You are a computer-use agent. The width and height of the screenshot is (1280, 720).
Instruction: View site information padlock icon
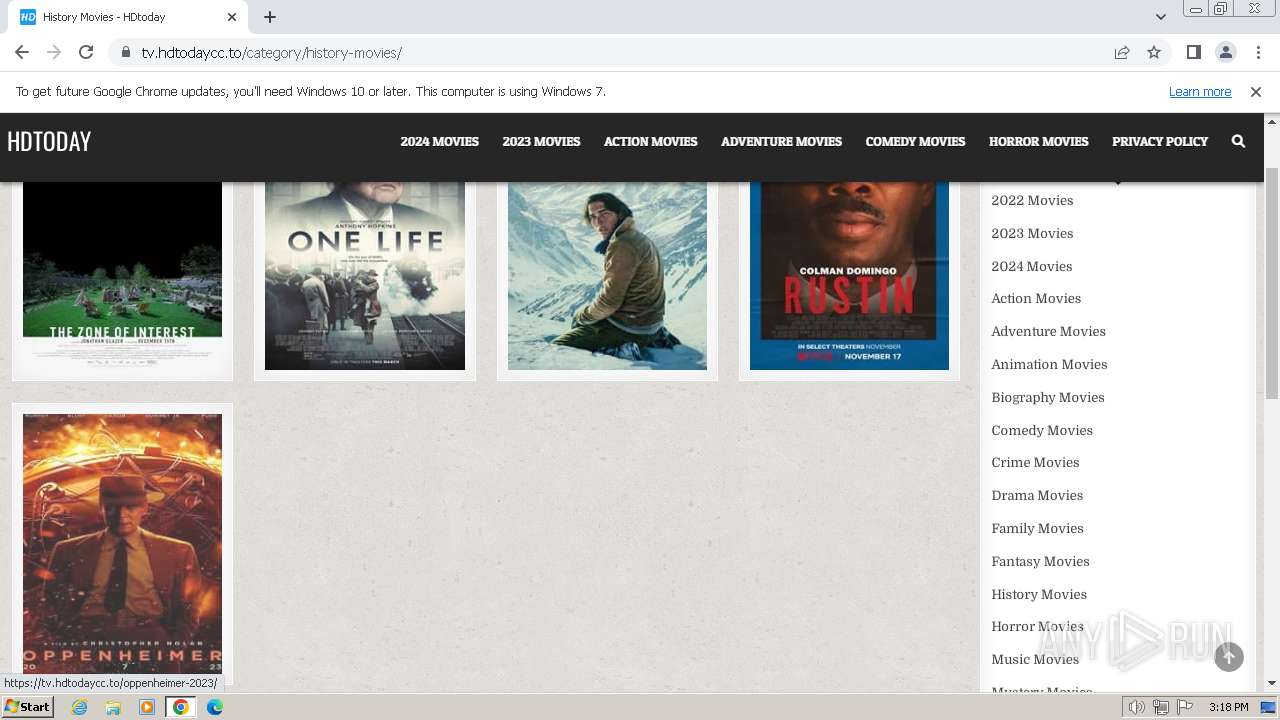pos(125,53)
